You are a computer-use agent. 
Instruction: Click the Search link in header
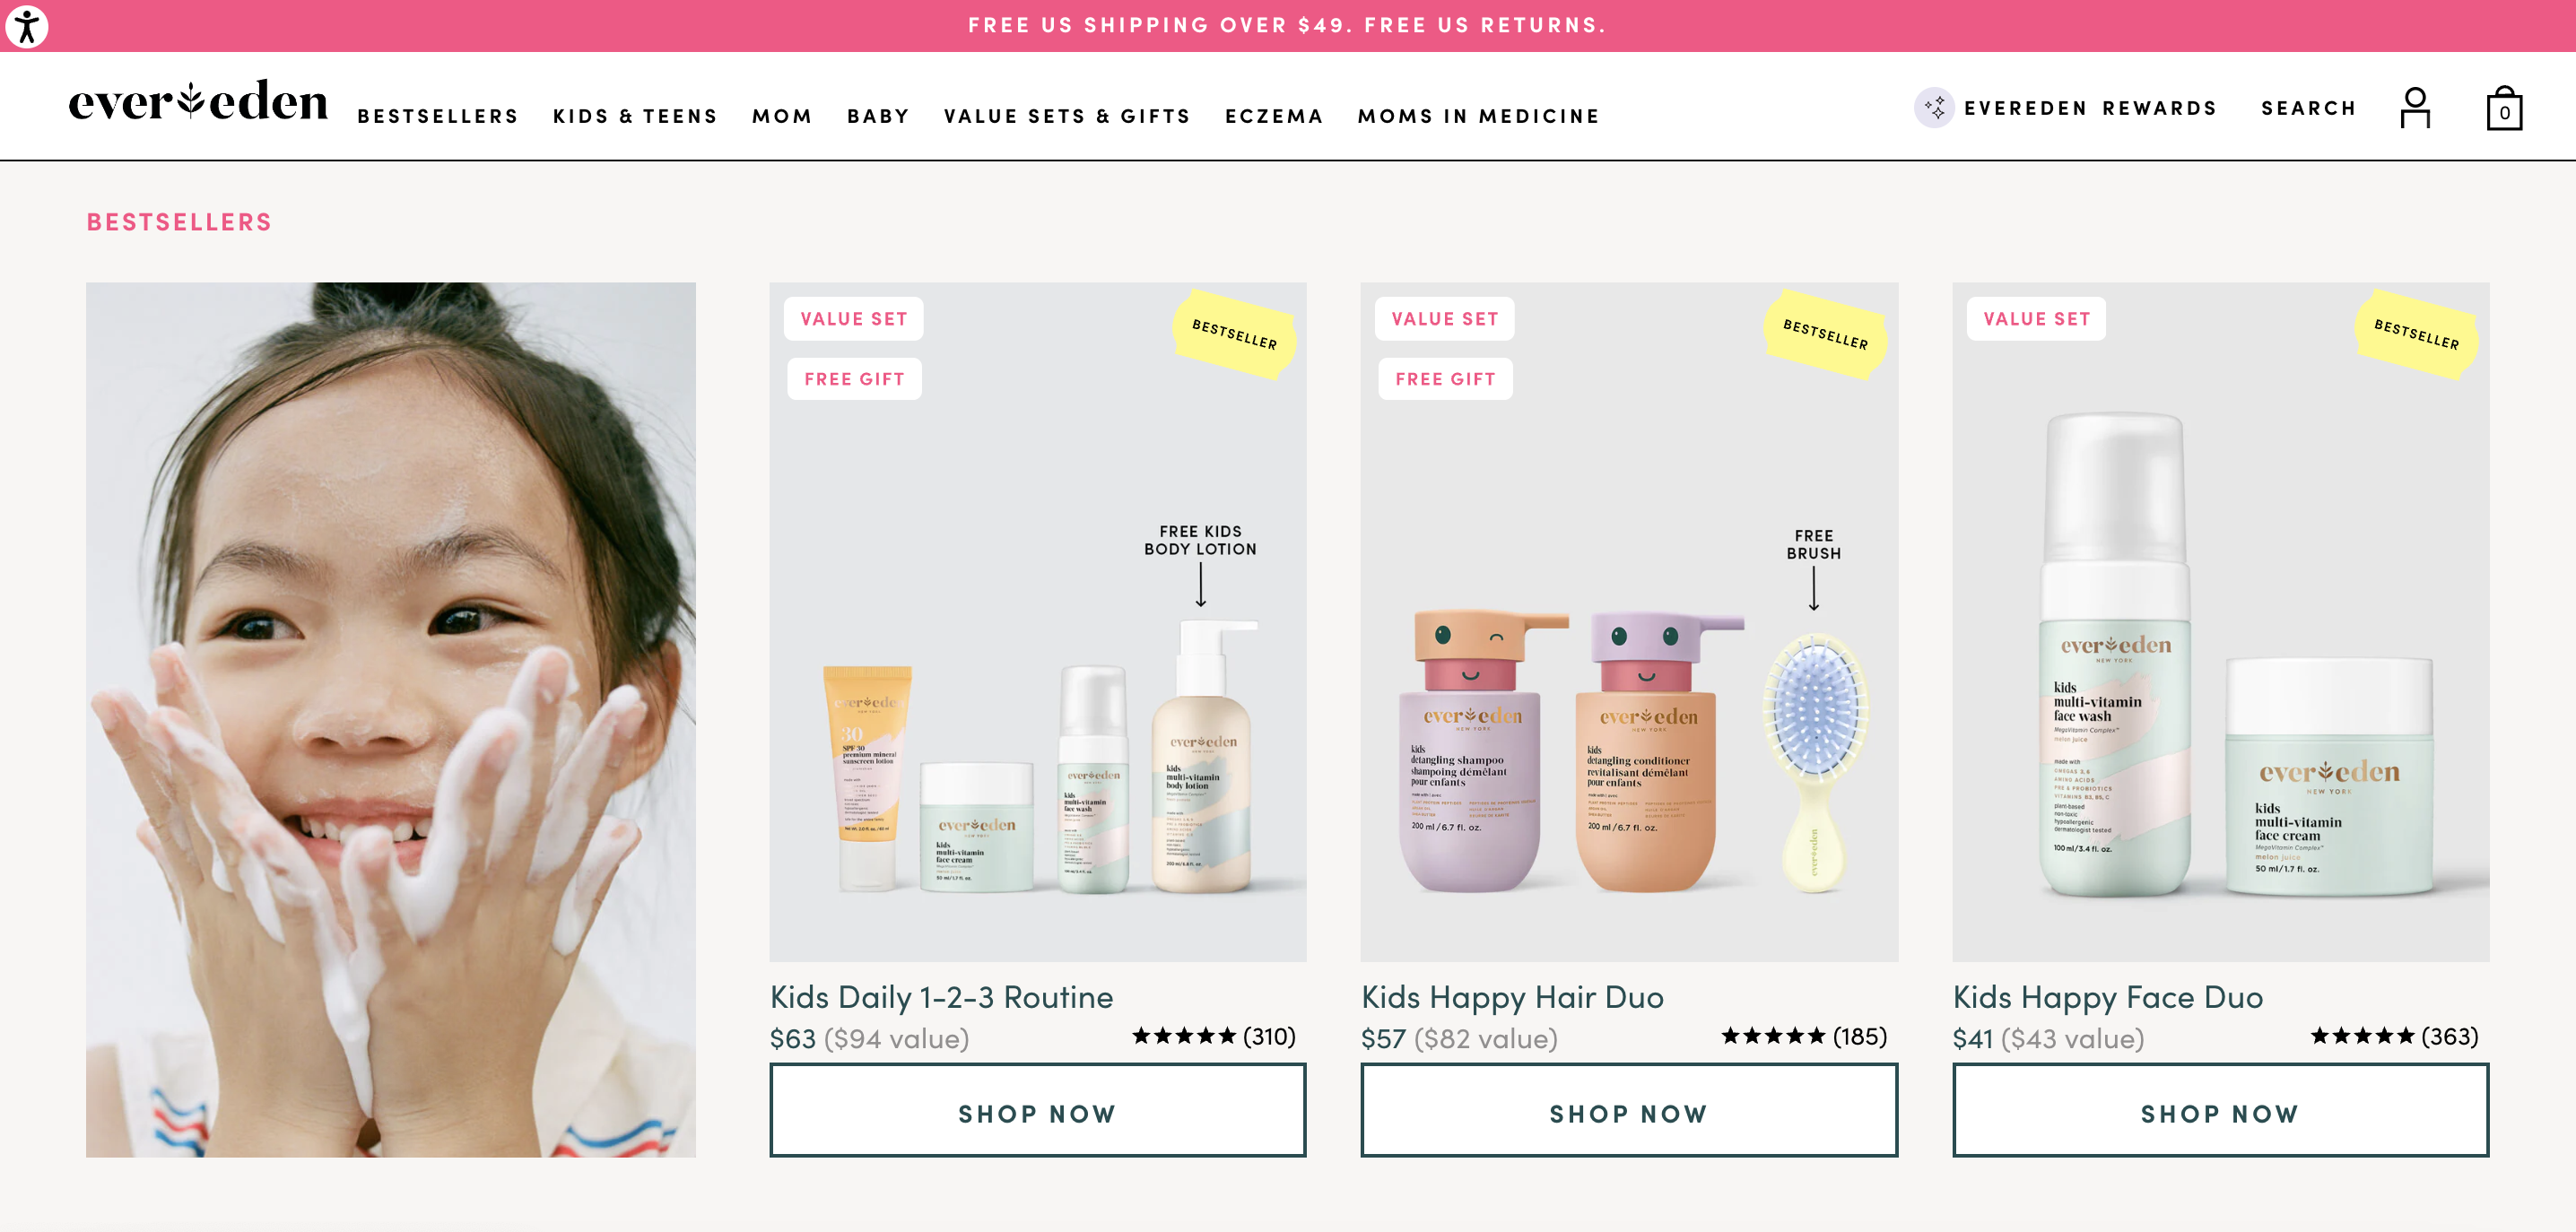coord(2308,108)
